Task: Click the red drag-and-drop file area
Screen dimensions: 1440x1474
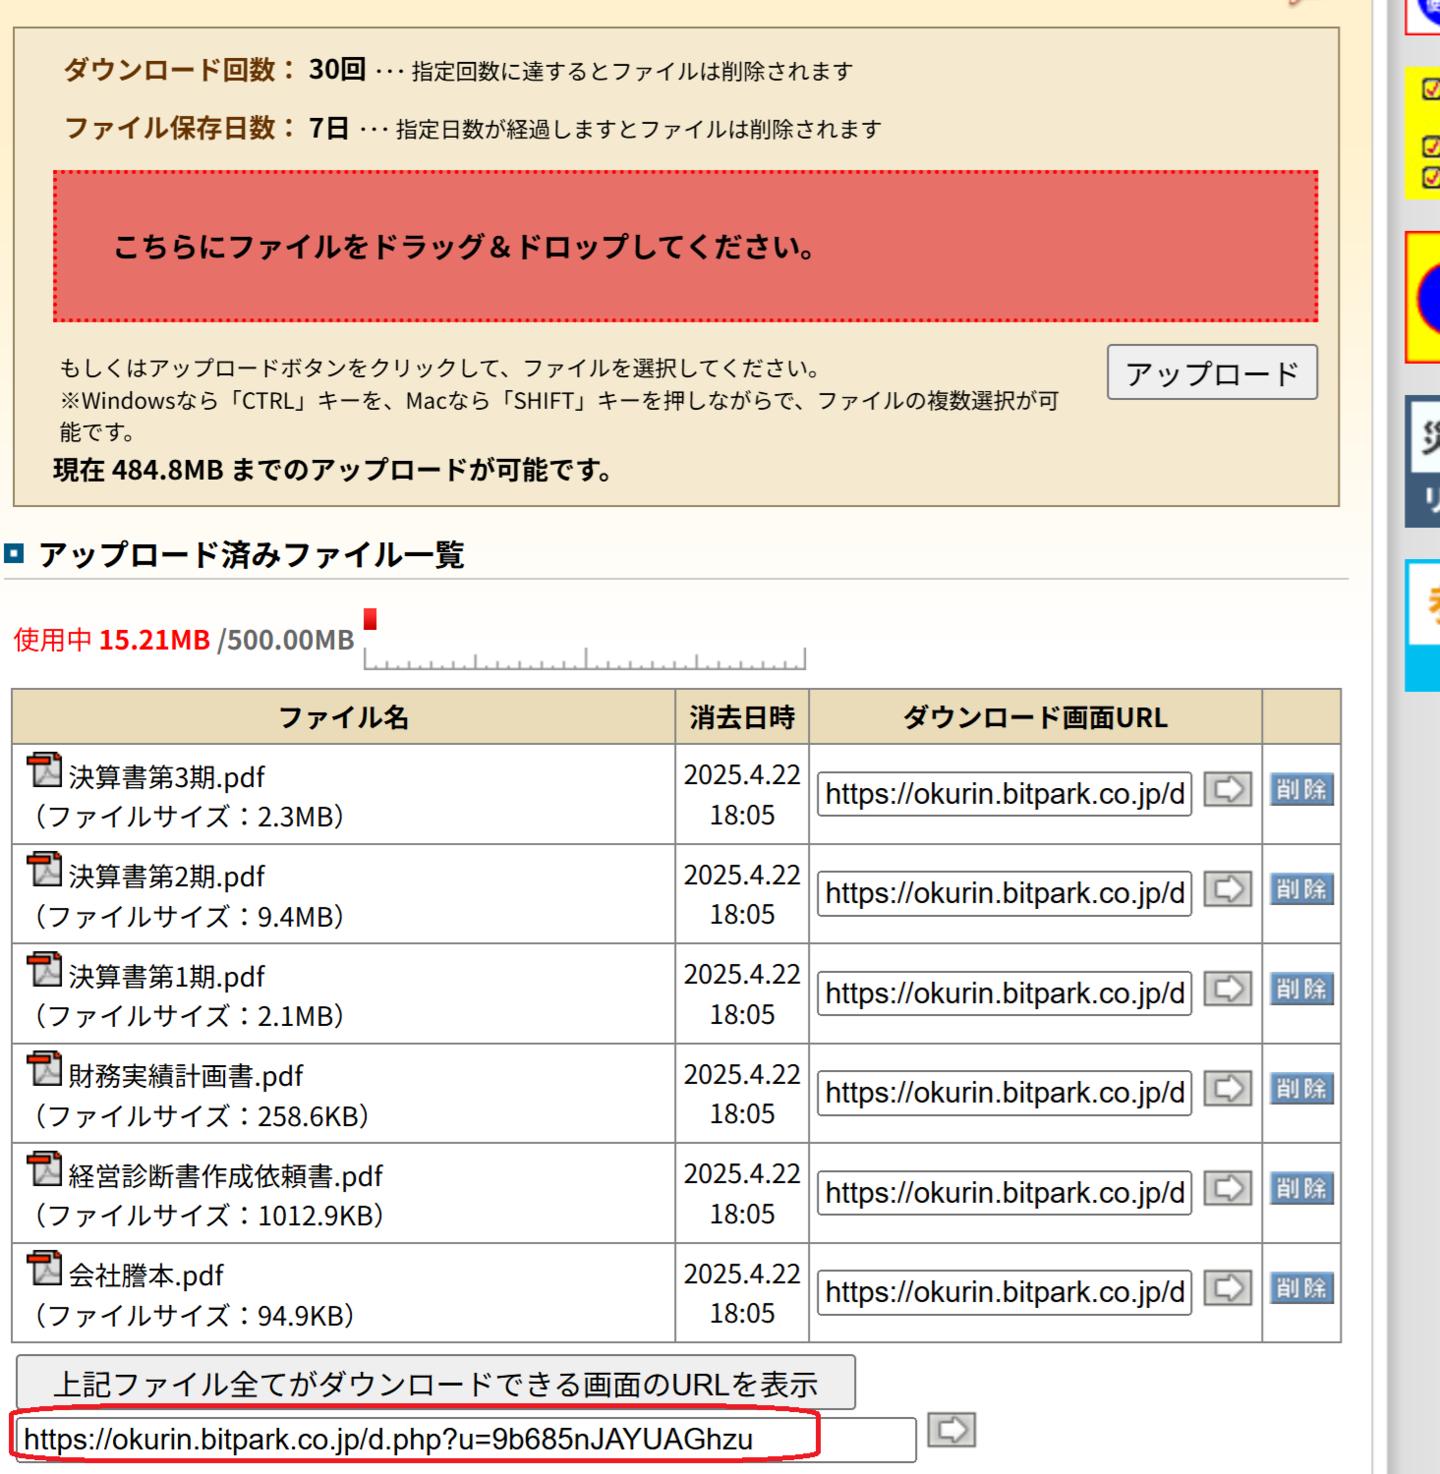Action: [685, 247]
